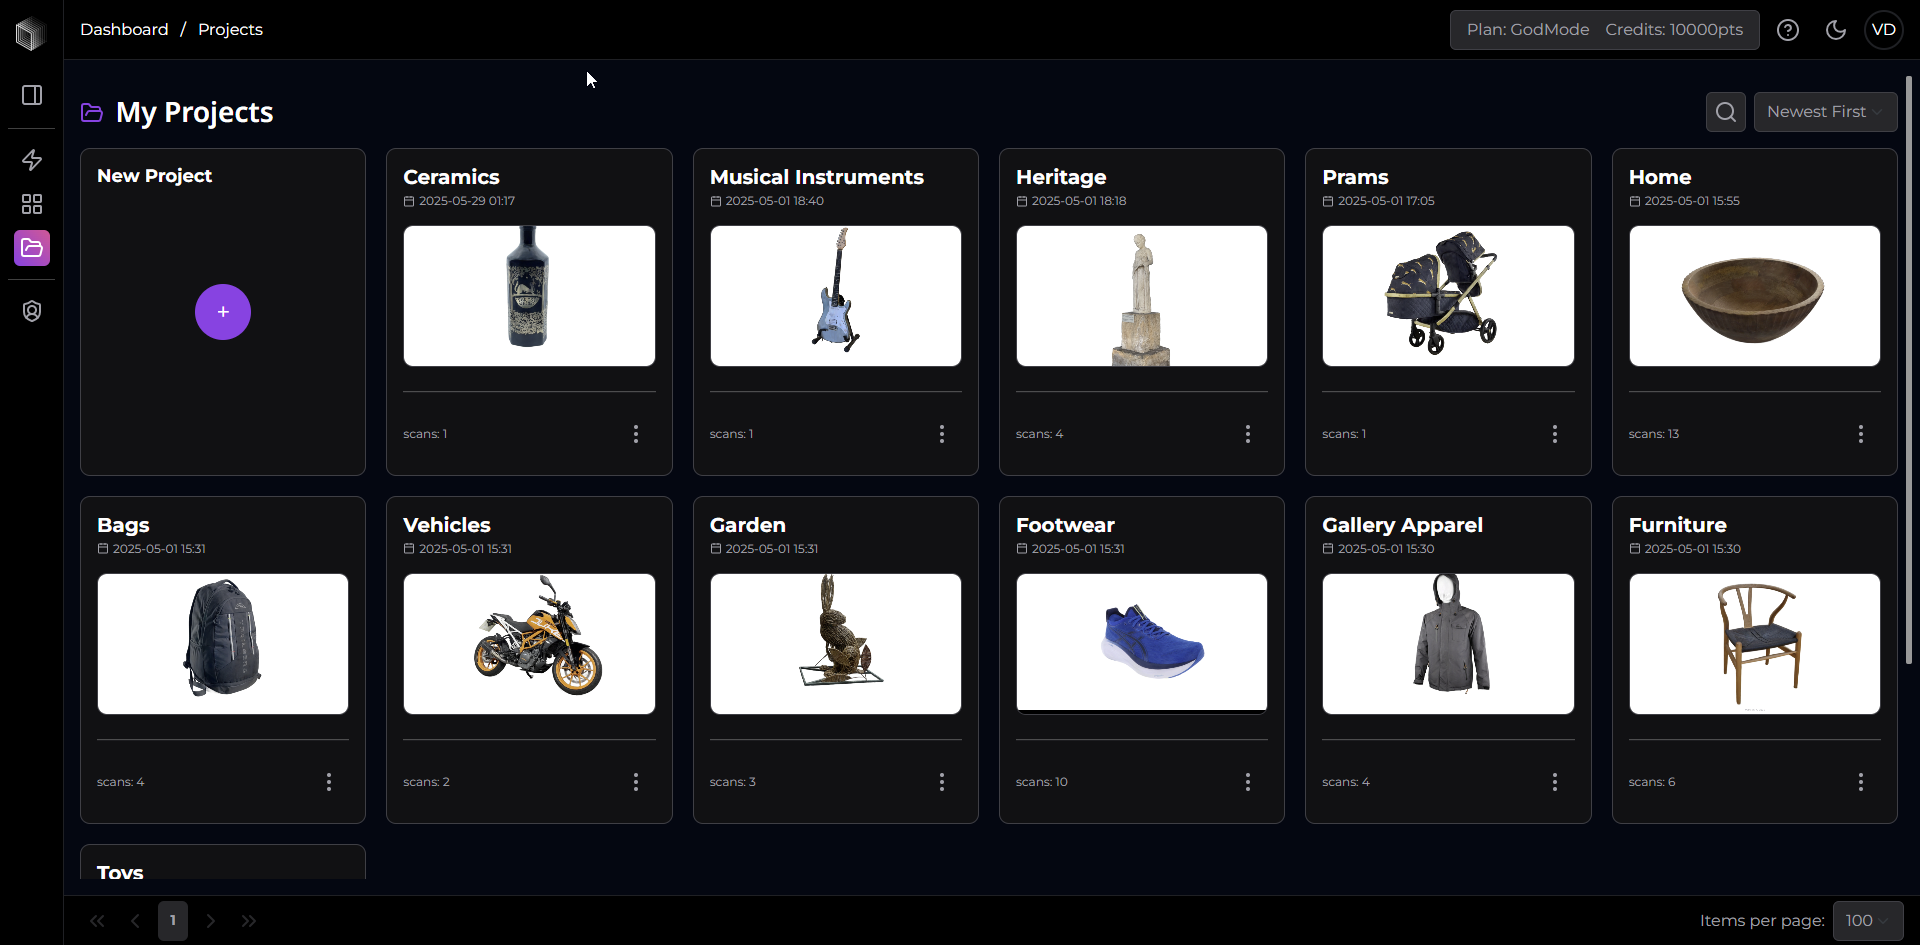Open Gallery Apparel card three-dot menu
This screenshot has height=945, width=1920.
1555,782
